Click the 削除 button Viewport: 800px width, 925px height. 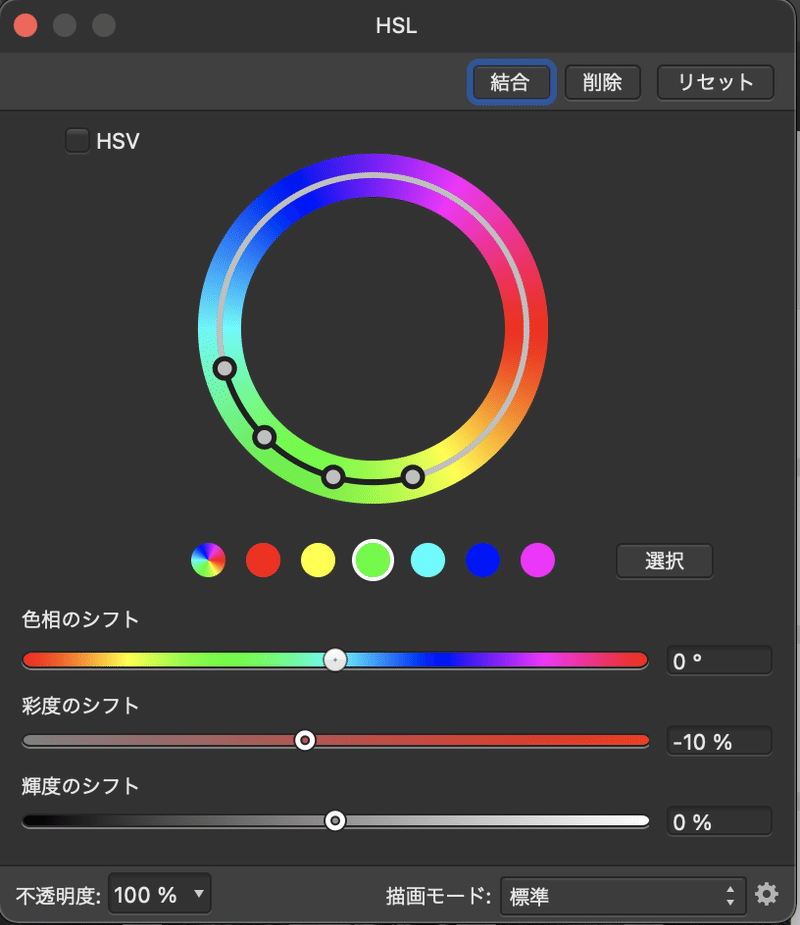[602, 83]
